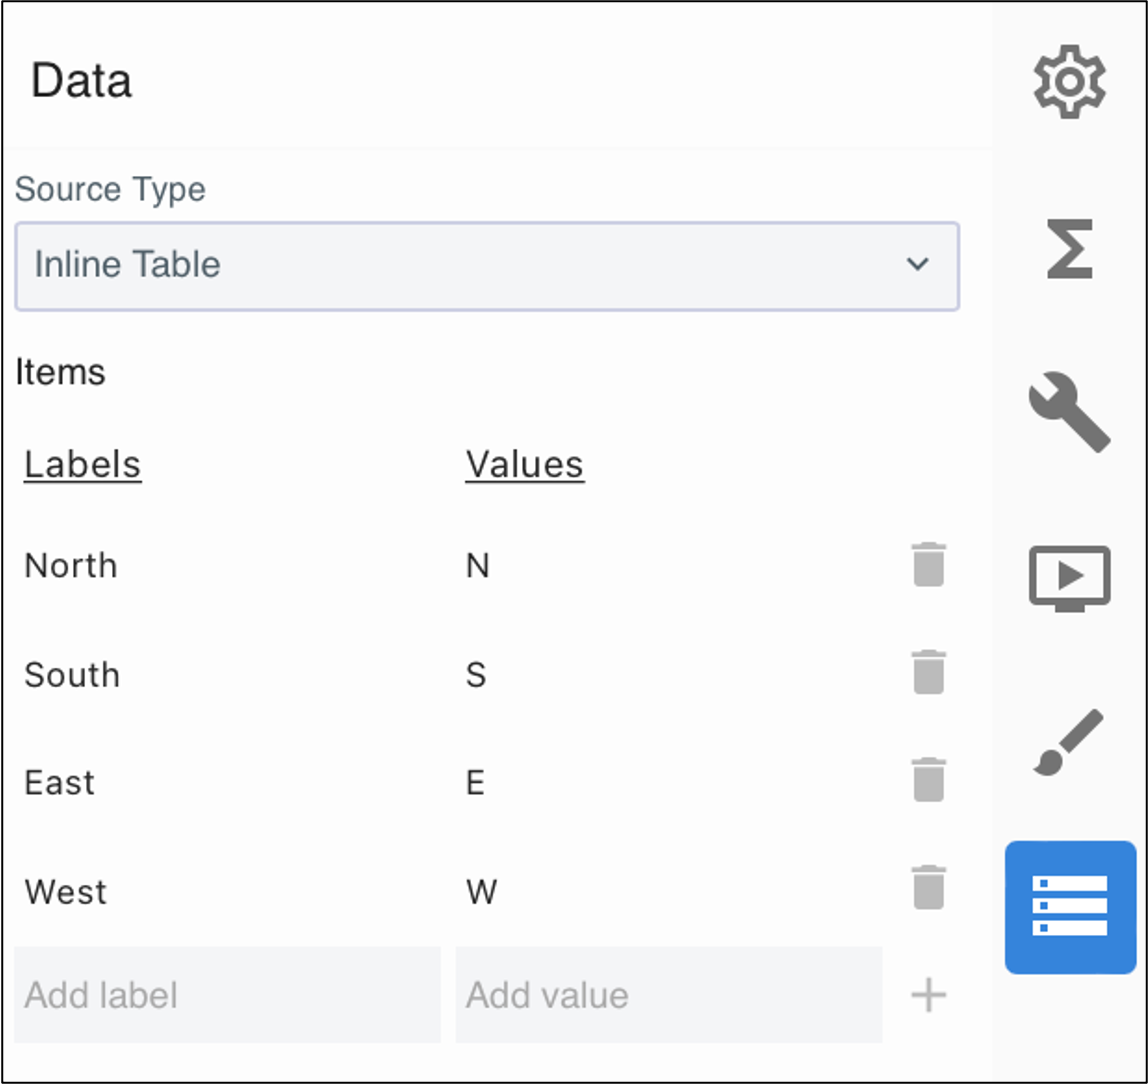Open the gear settings panel
The width and height of the screenshot is (1148, 1084).
pyautogui.click(x=1069, y=81)
